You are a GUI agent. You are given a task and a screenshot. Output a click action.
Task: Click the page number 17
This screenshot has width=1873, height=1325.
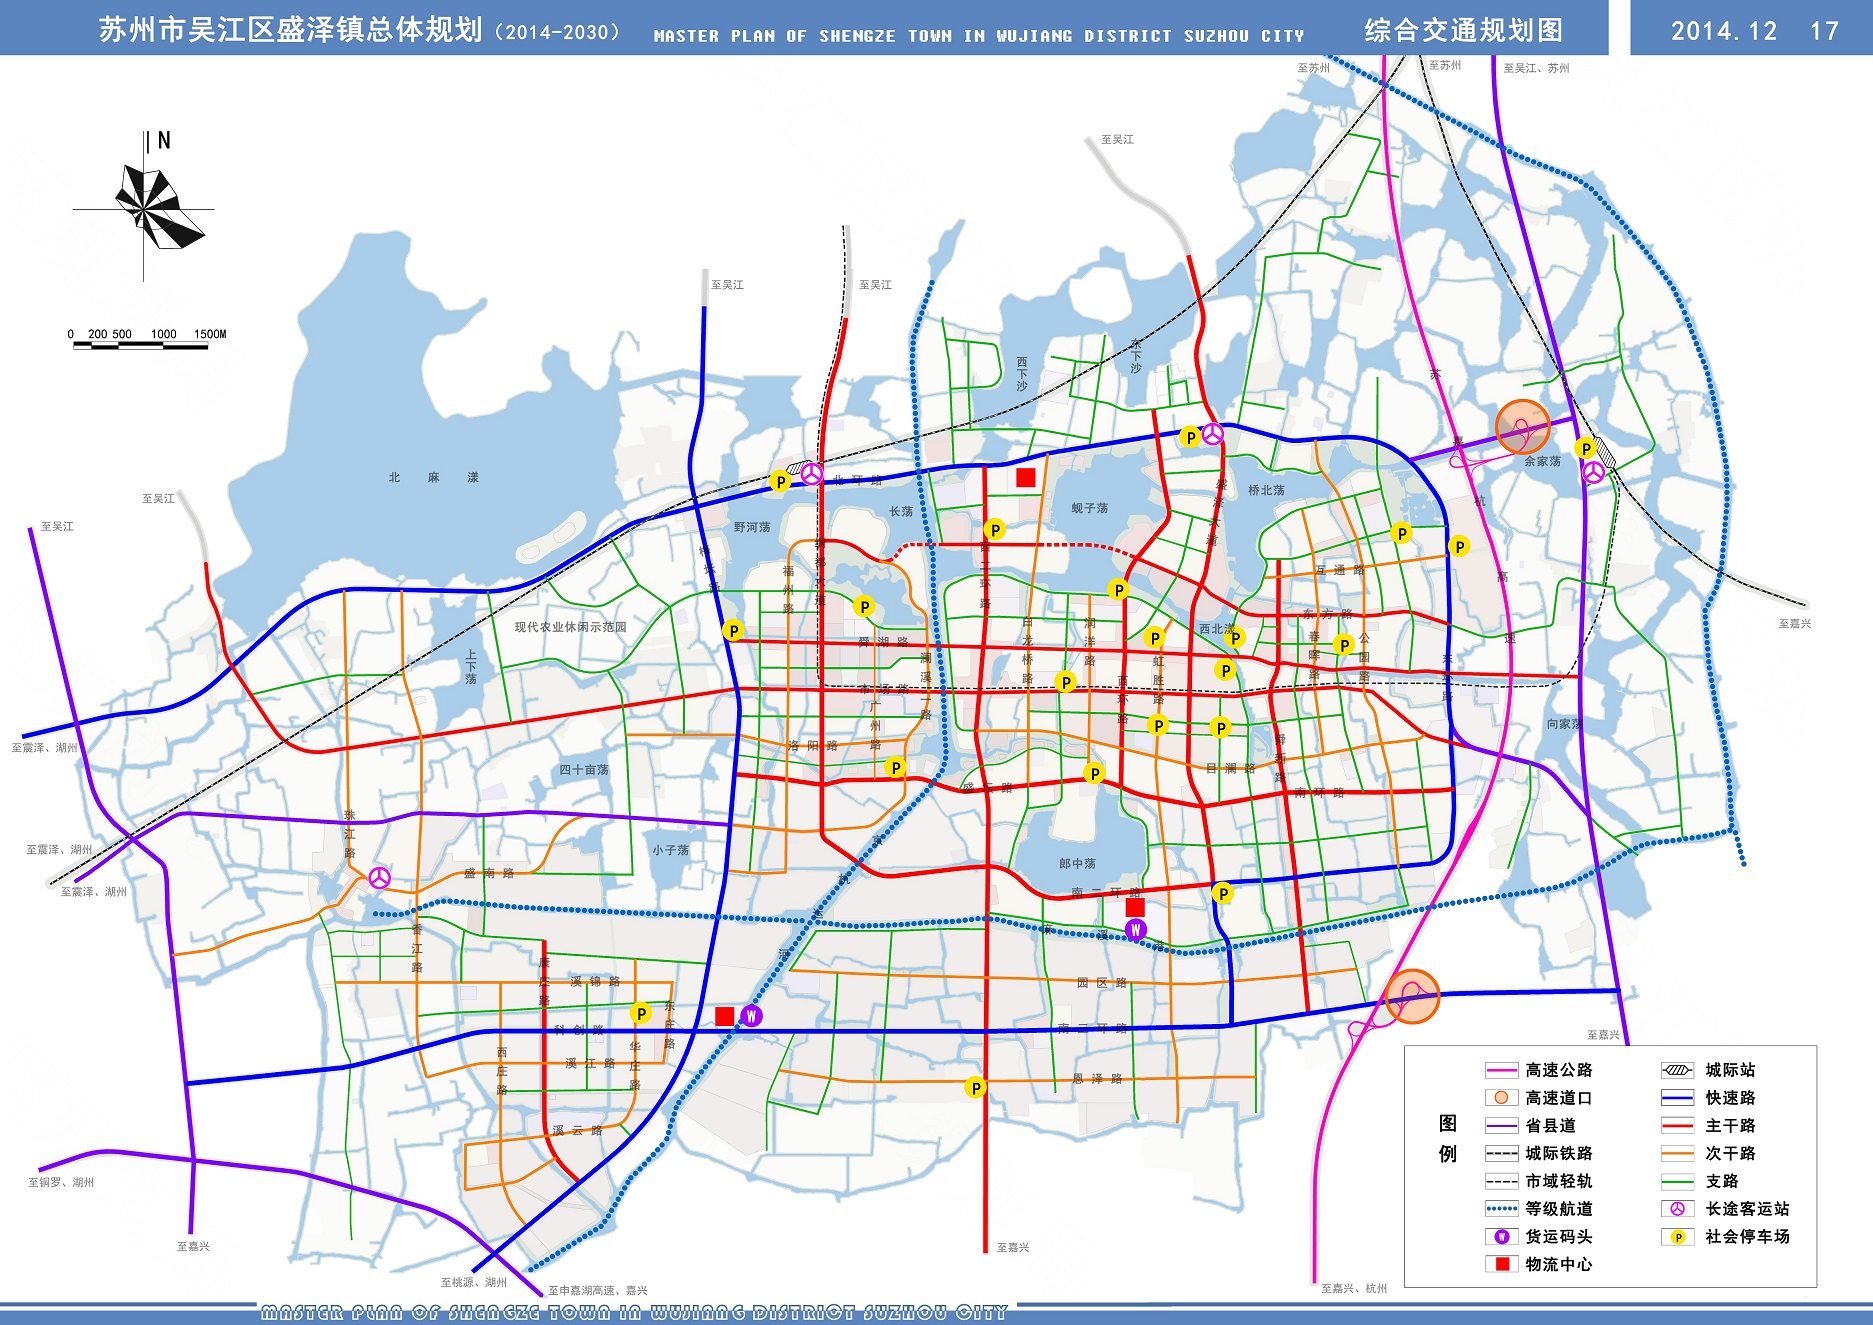click(1824, 31)
